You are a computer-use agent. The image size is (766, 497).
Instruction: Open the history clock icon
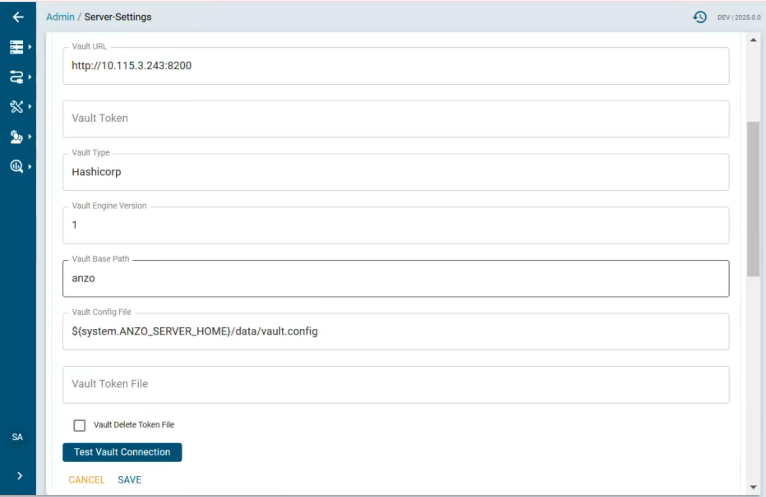click(700, 17)
